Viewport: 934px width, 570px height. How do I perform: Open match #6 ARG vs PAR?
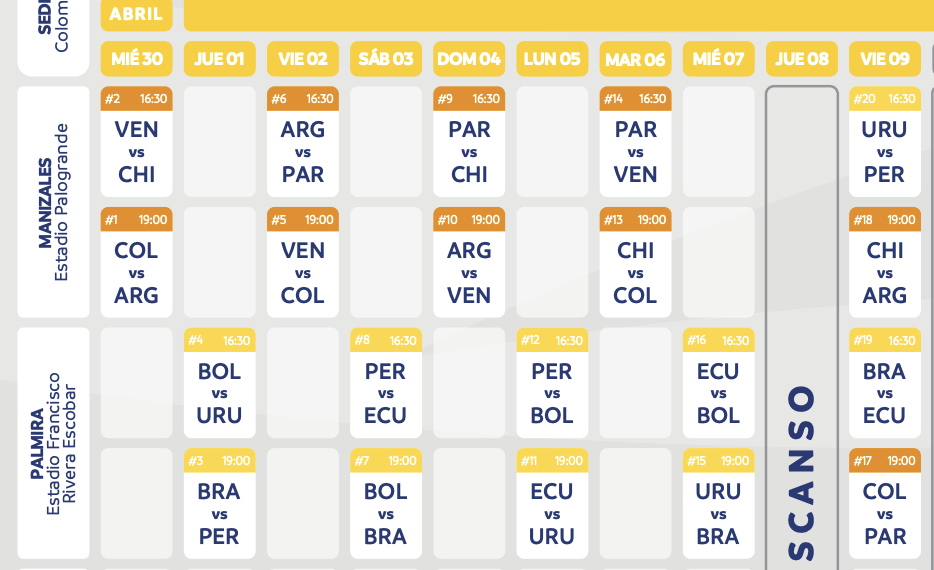point(303,142)
